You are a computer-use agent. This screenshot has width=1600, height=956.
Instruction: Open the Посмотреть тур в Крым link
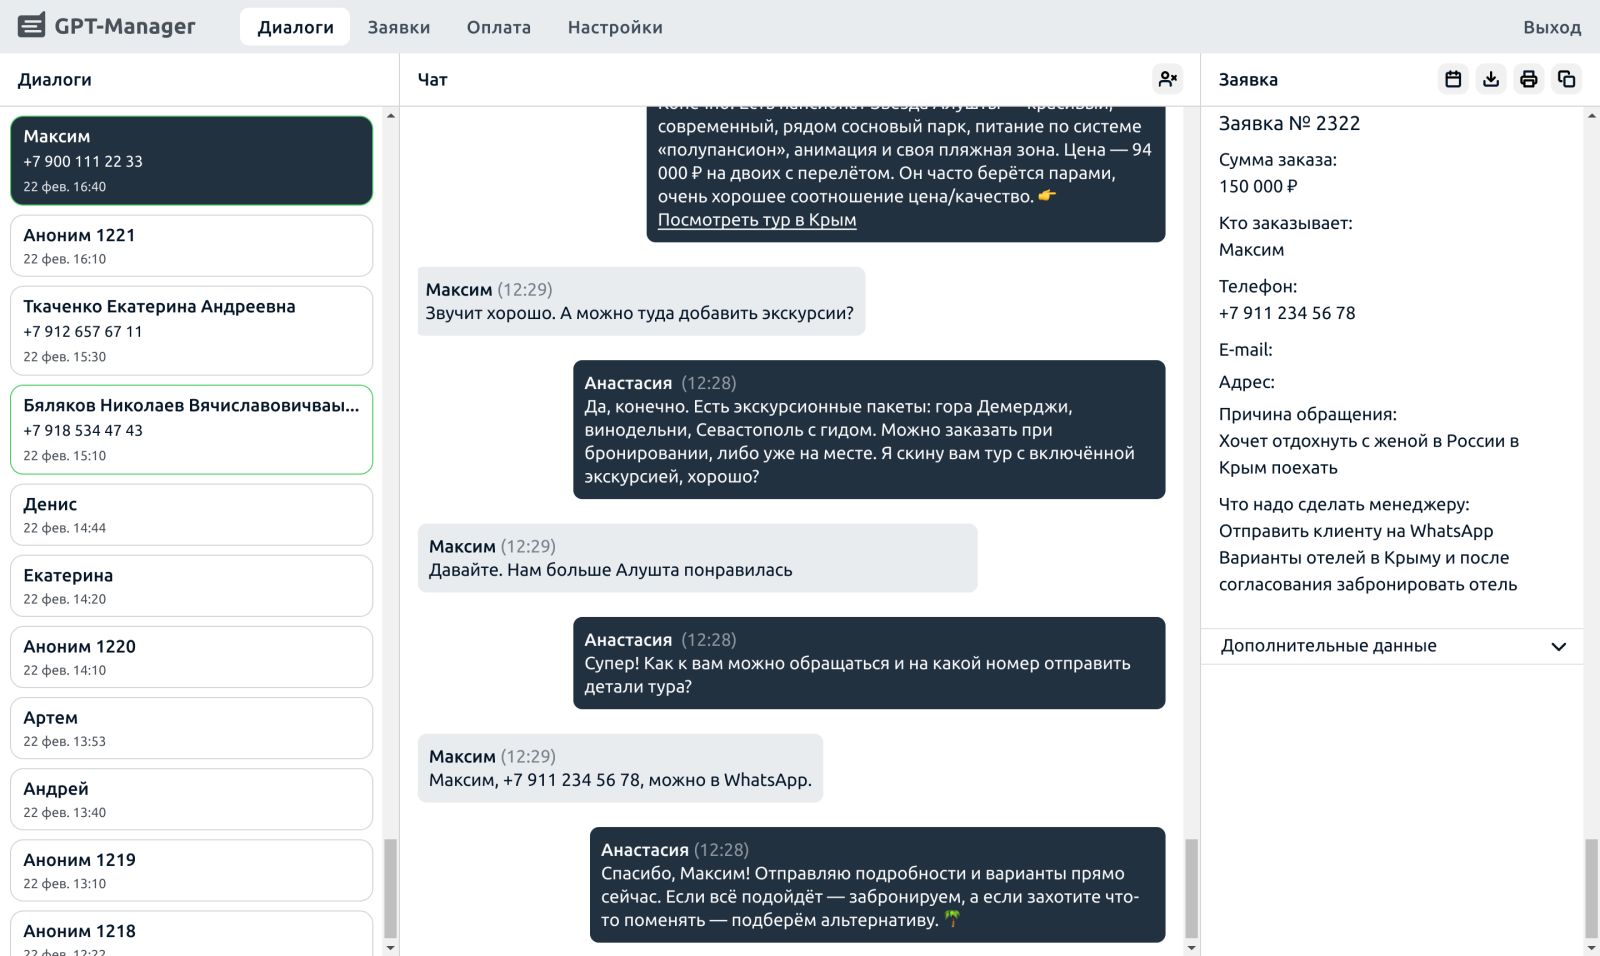[756, 220]
